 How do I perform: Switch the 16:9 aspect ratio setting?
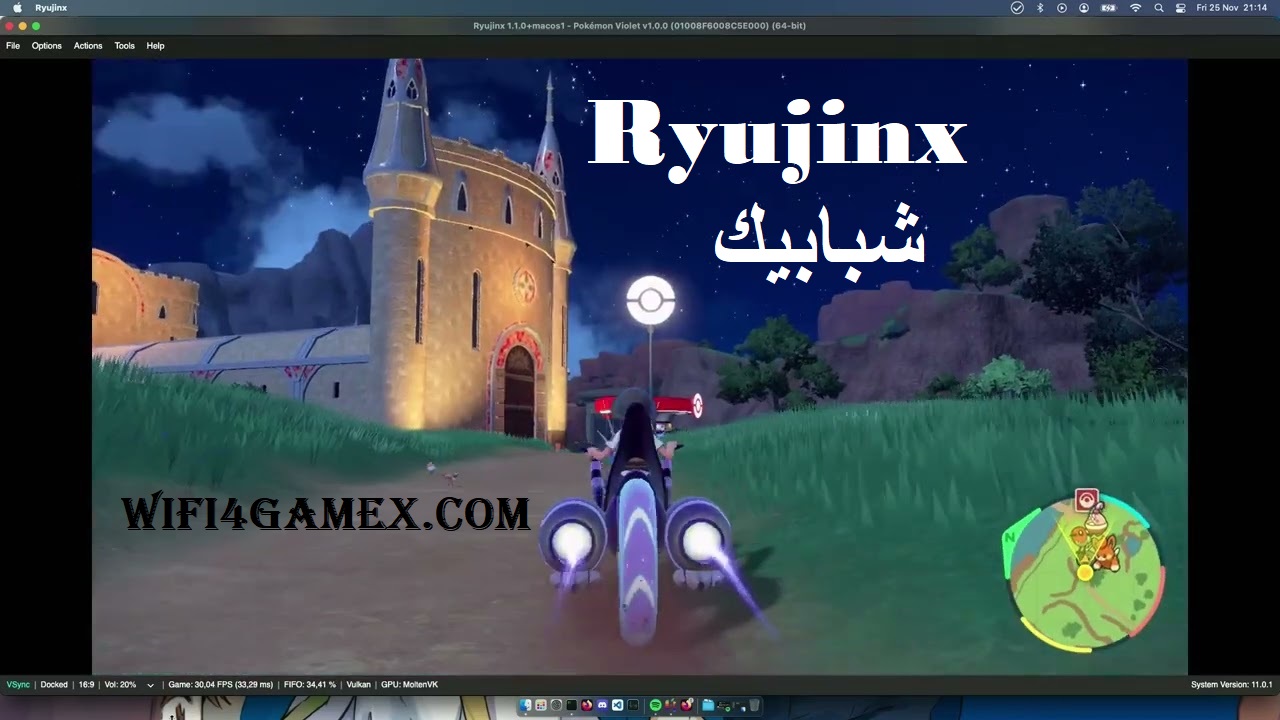(86, 685)
